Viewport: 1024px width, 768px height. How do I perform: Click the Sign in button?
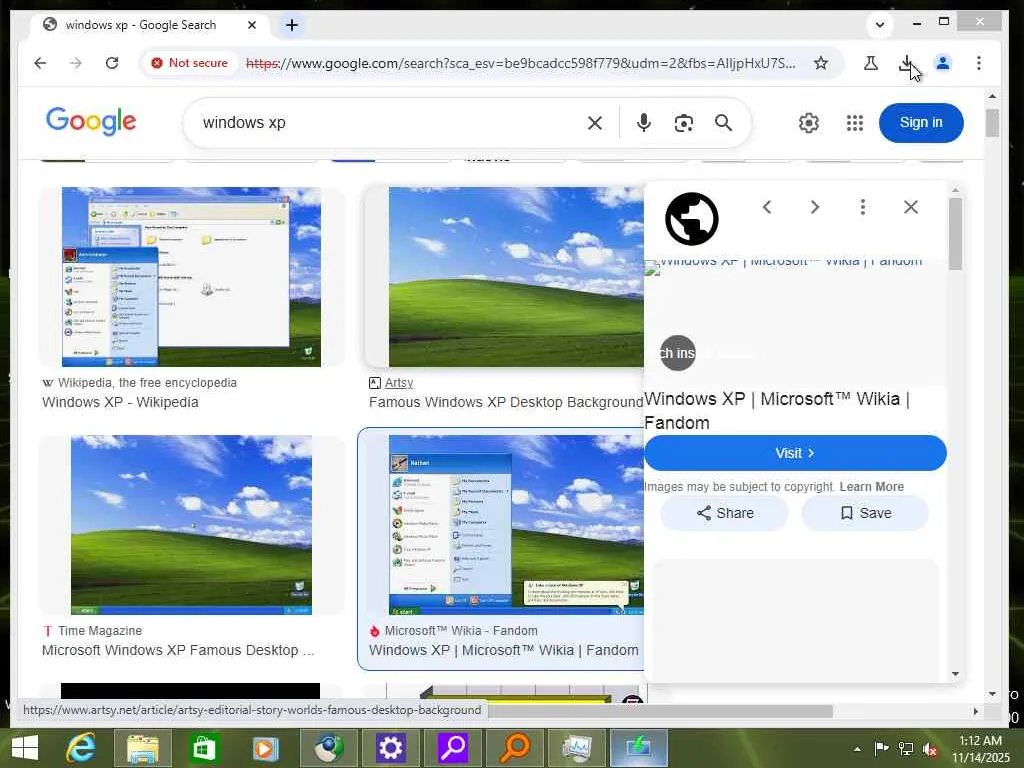pyautogui.click(x=921, y=123)
